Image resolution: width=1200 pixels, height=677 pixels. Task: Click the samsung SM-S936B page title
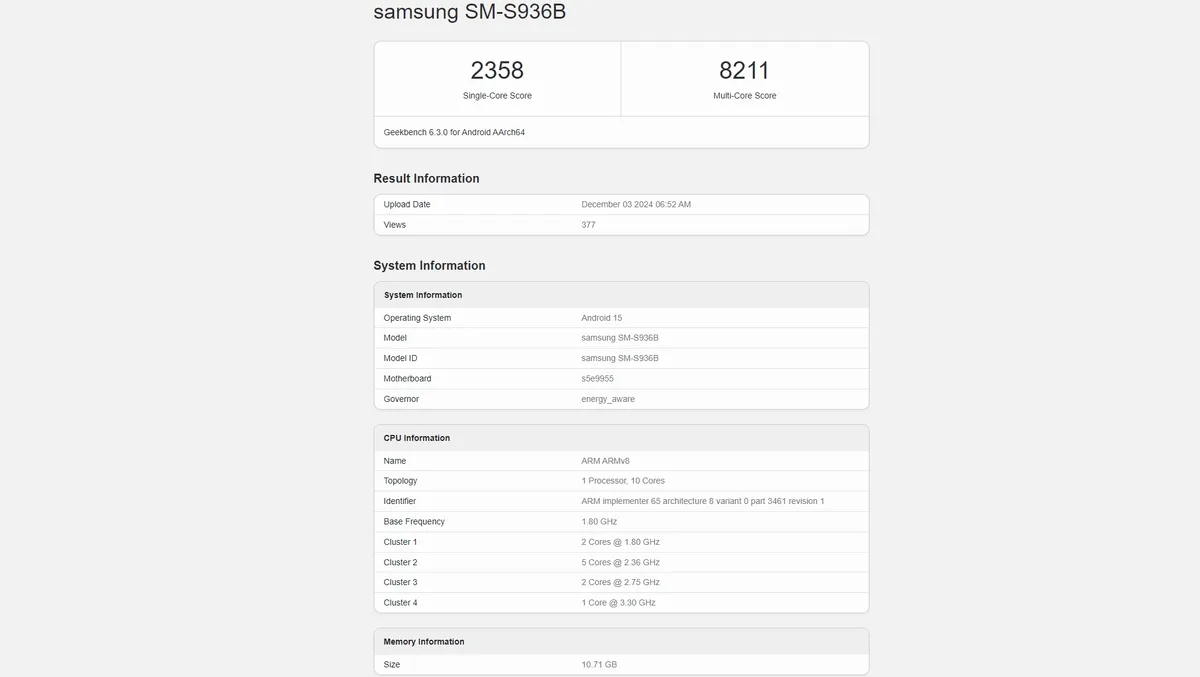[x=469, y=12]
